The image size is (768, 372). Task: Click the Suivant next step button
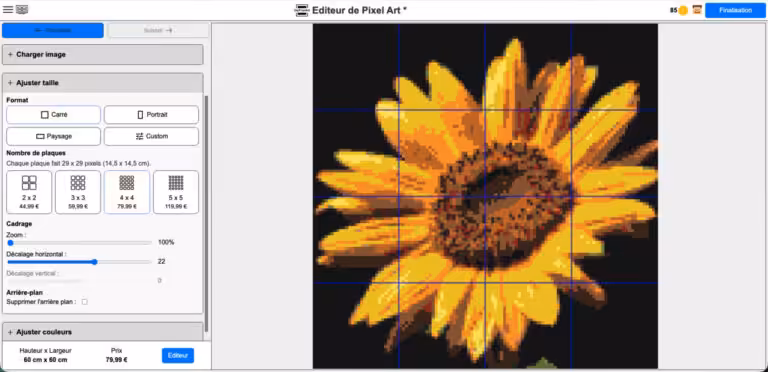pos(158,30)
